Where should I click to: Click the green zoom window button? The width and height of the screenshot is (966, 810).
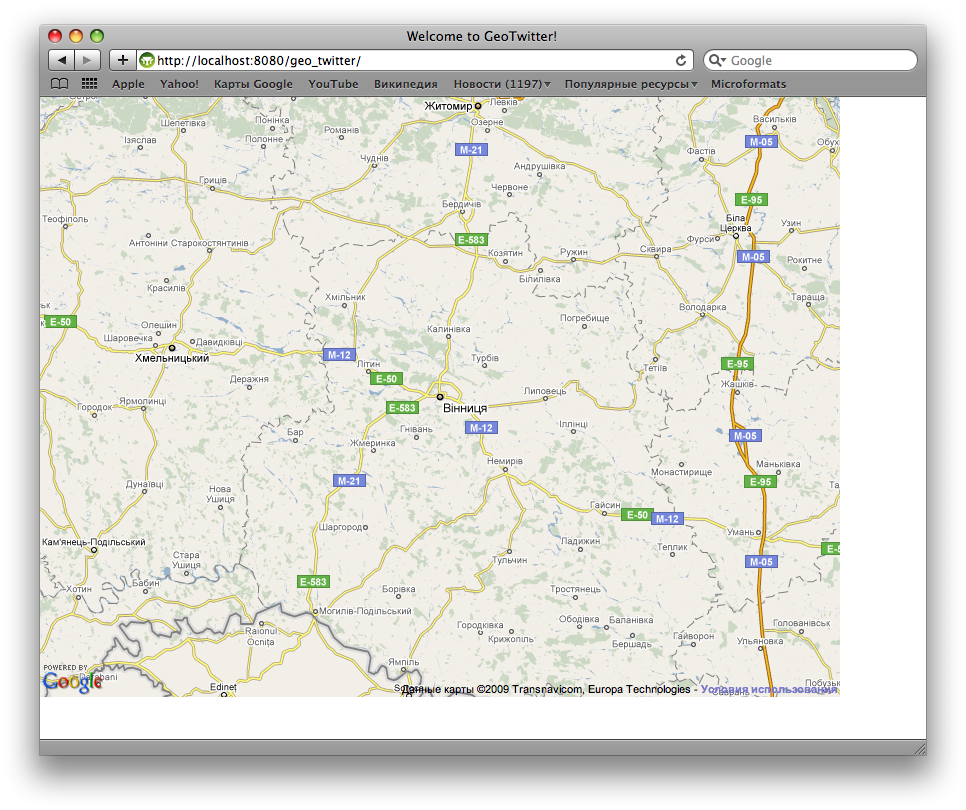click(97, 36)
